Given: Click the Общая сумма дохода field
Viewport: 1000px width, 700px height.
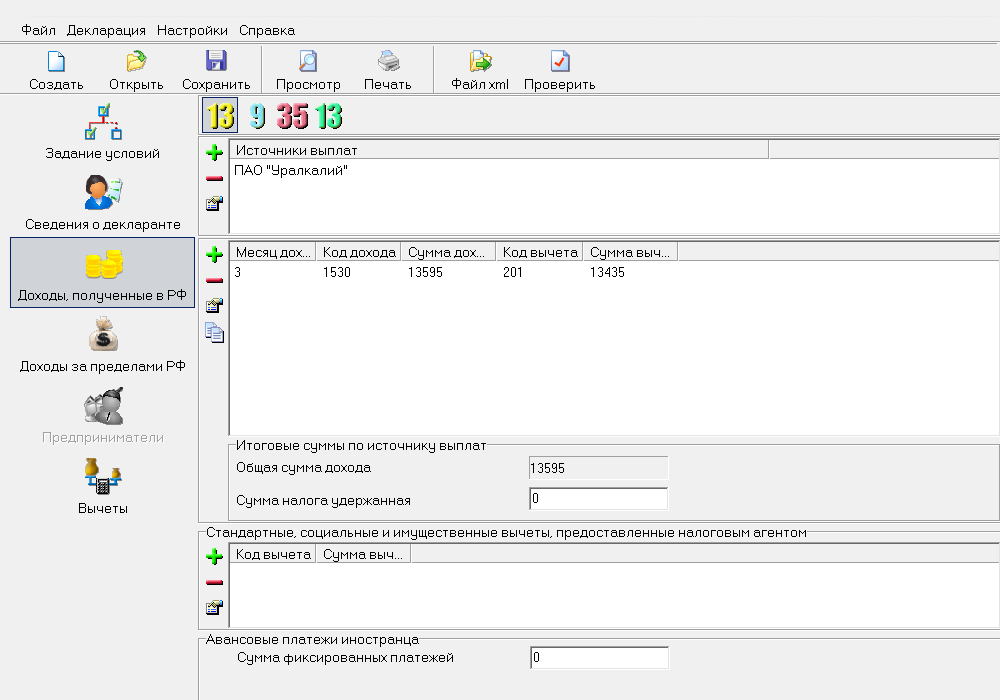Looking at the screenshot, I should (598, 468).
